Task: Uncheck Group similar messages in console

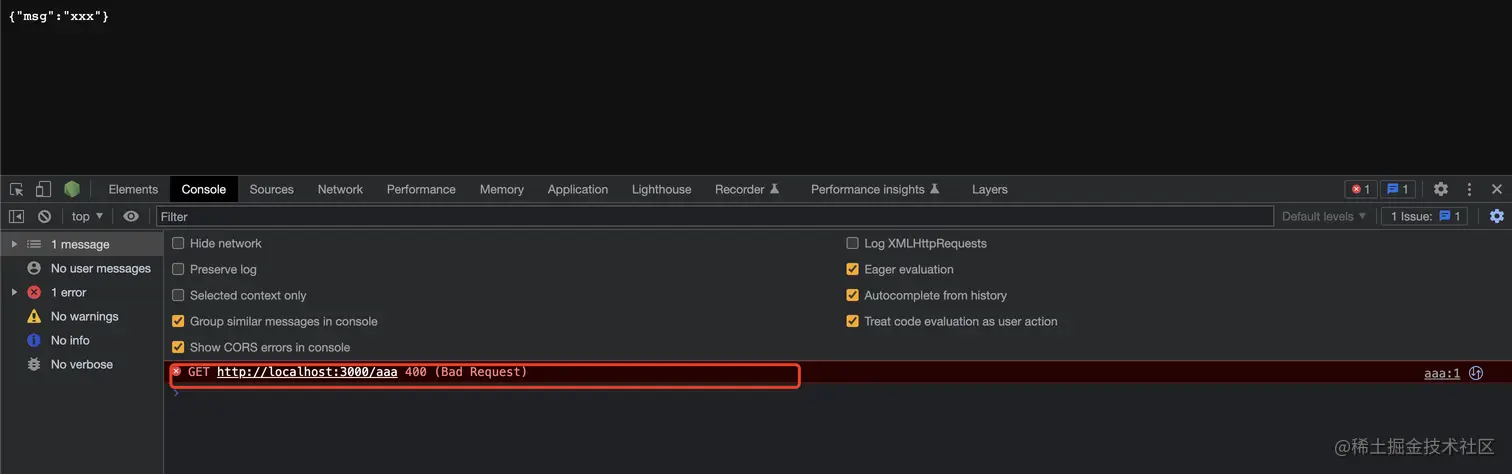Action: pyautogui.click(x=178, y=321)
